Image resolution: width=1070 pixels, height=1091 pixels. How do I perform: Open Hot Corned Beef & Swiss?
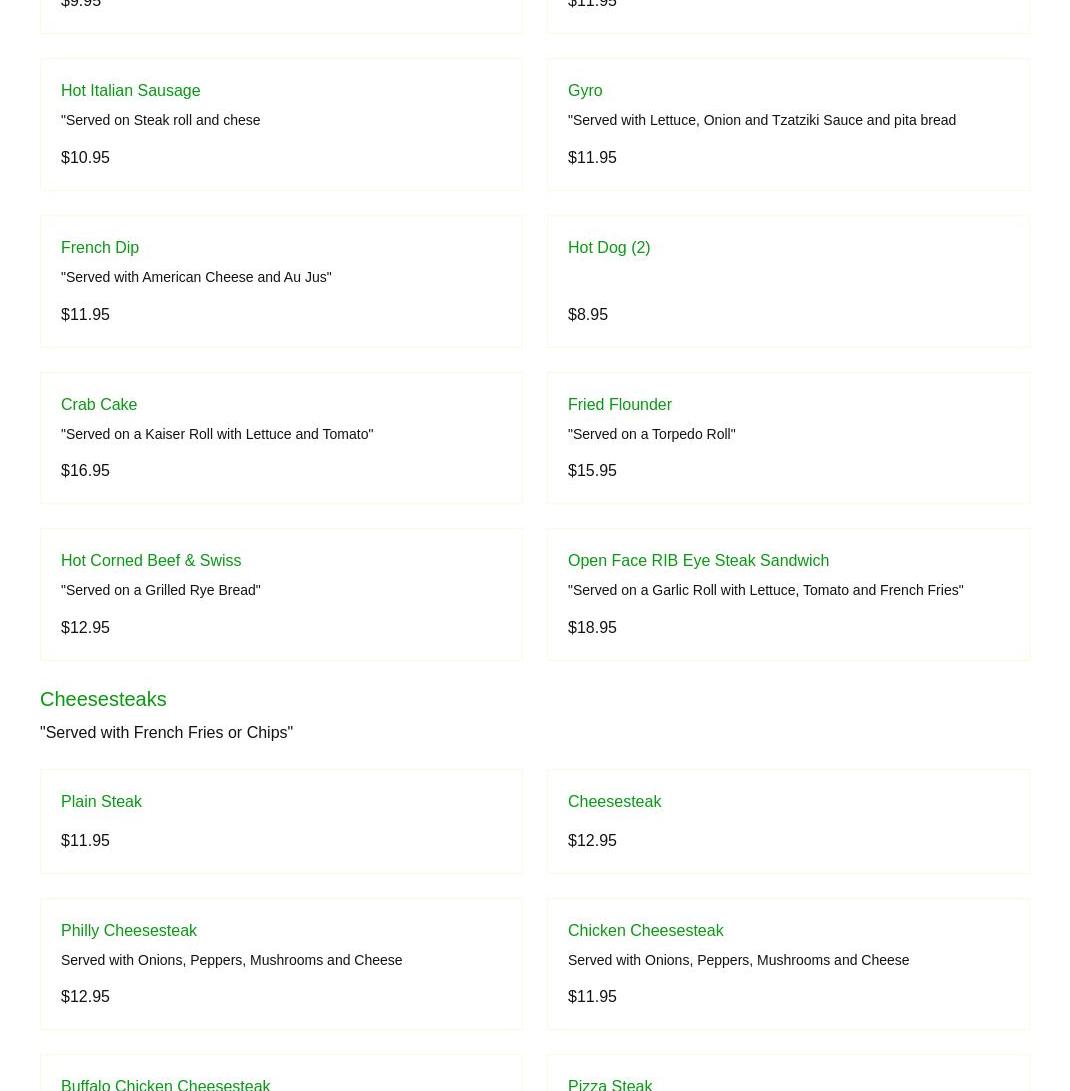tap(151, 561)
